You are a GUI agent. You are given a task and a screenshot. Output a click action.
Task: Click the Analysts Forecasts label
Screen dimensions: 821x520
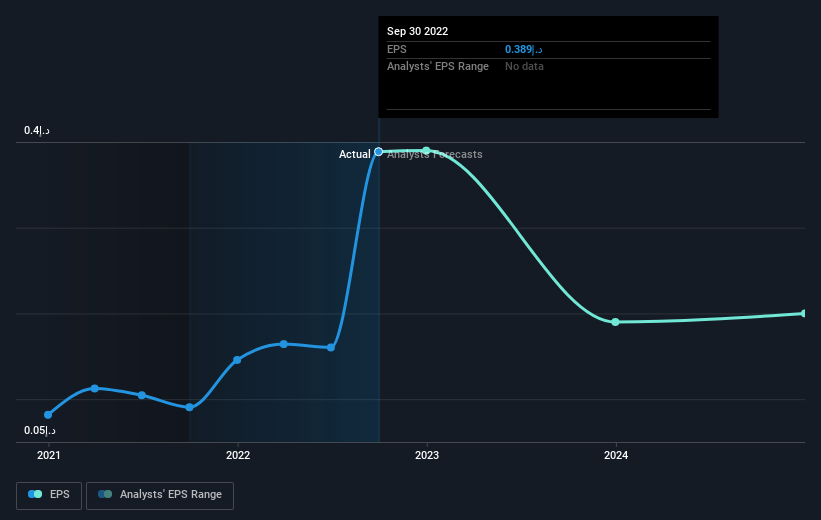[435, 154]
